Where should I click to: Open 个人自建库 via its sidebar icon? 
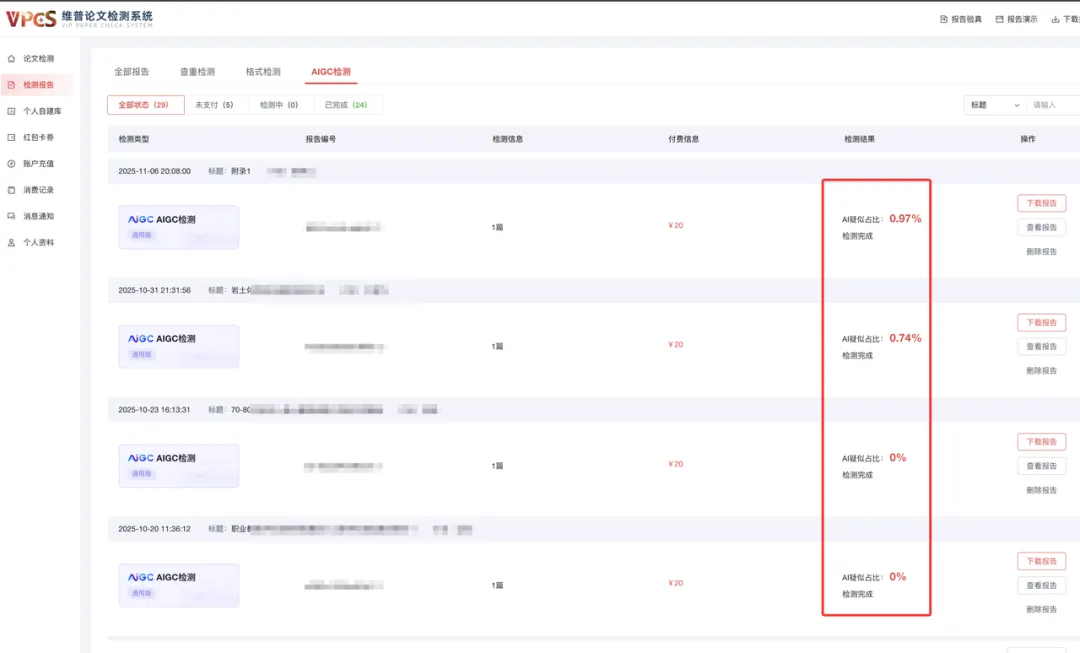[x=11, y=111]
